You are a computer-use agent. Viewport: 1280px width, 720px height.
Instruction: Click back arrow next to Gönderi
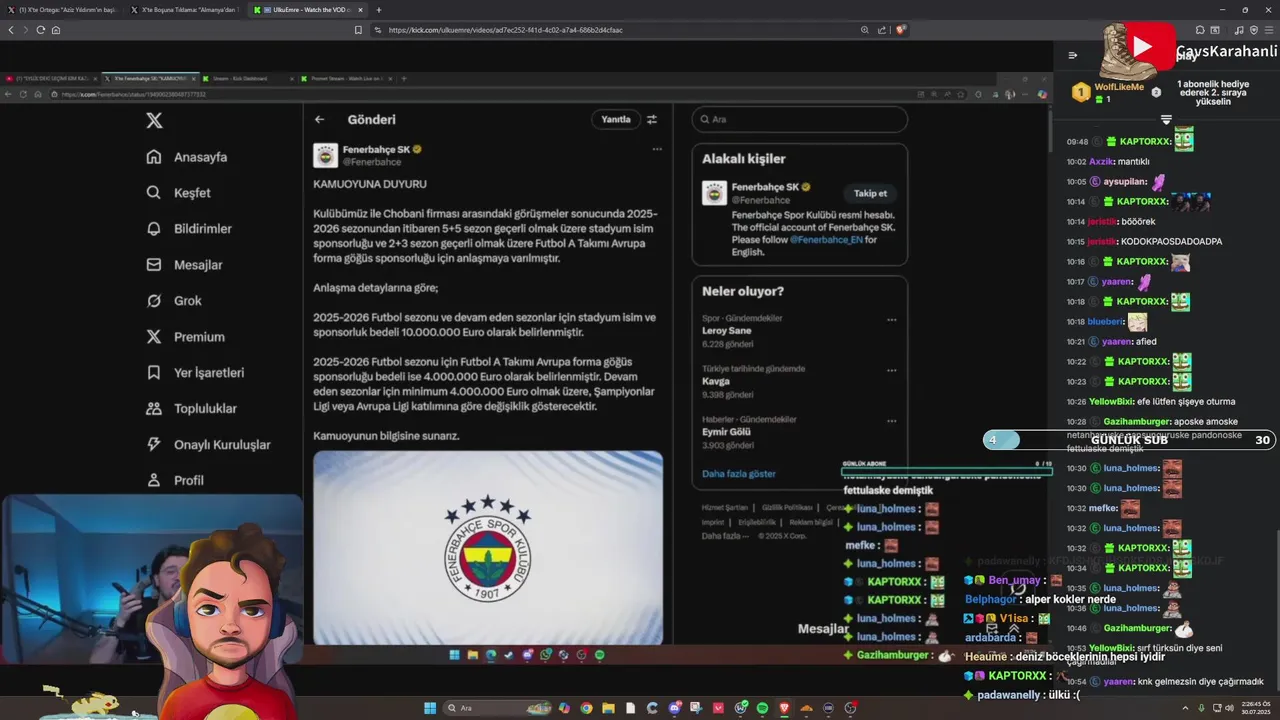[319, 119]
